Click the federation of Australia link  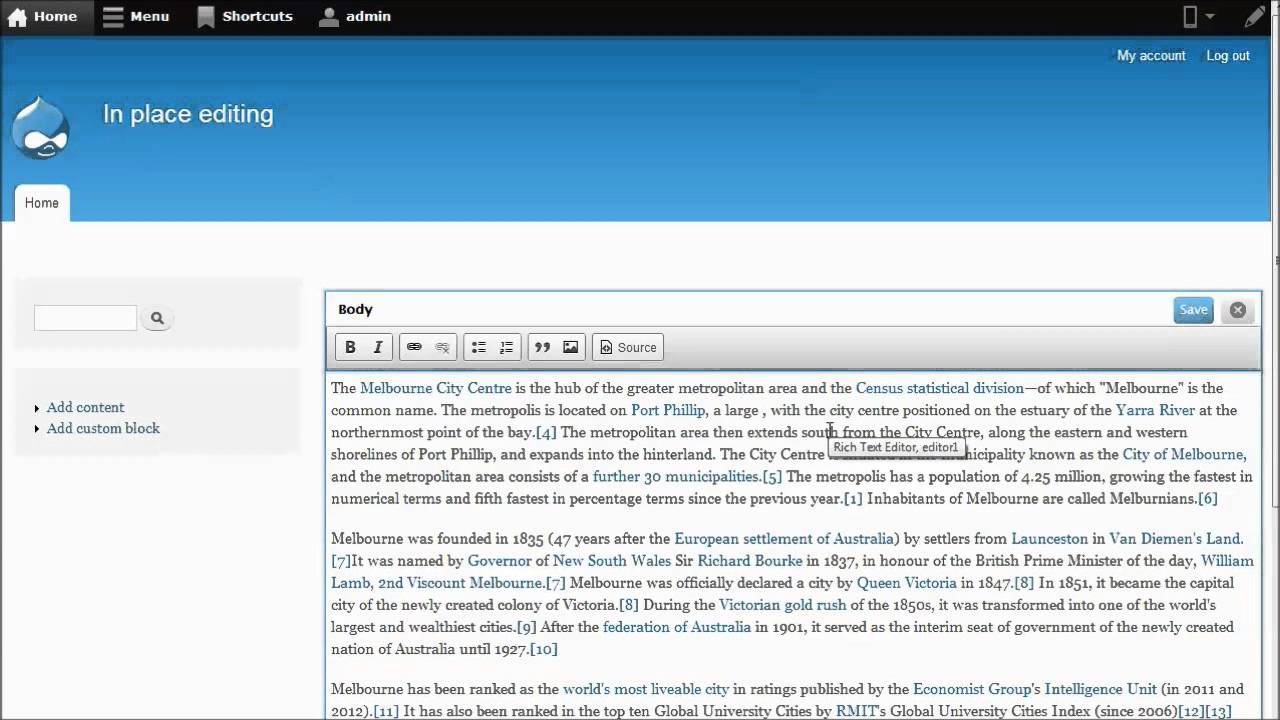coord(677,626)
